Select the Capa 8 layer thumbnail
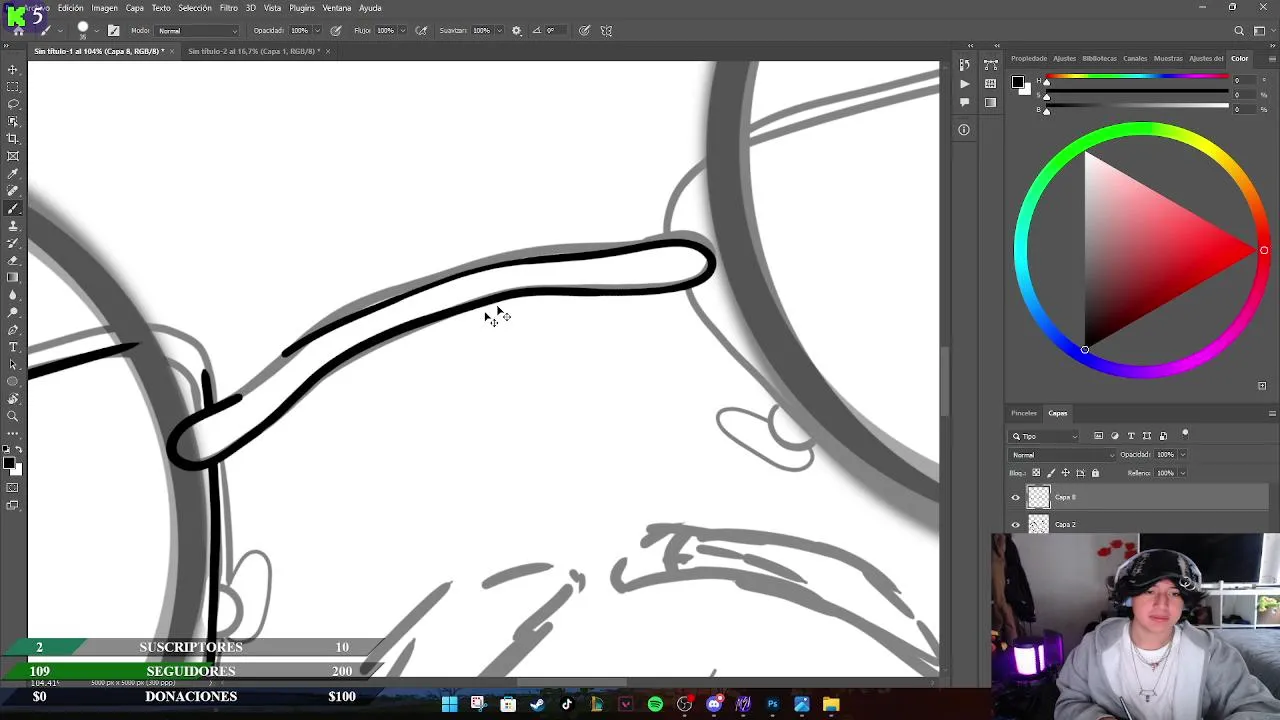The width and height of the screenshot is (1280, 720). click(1039, 497)
